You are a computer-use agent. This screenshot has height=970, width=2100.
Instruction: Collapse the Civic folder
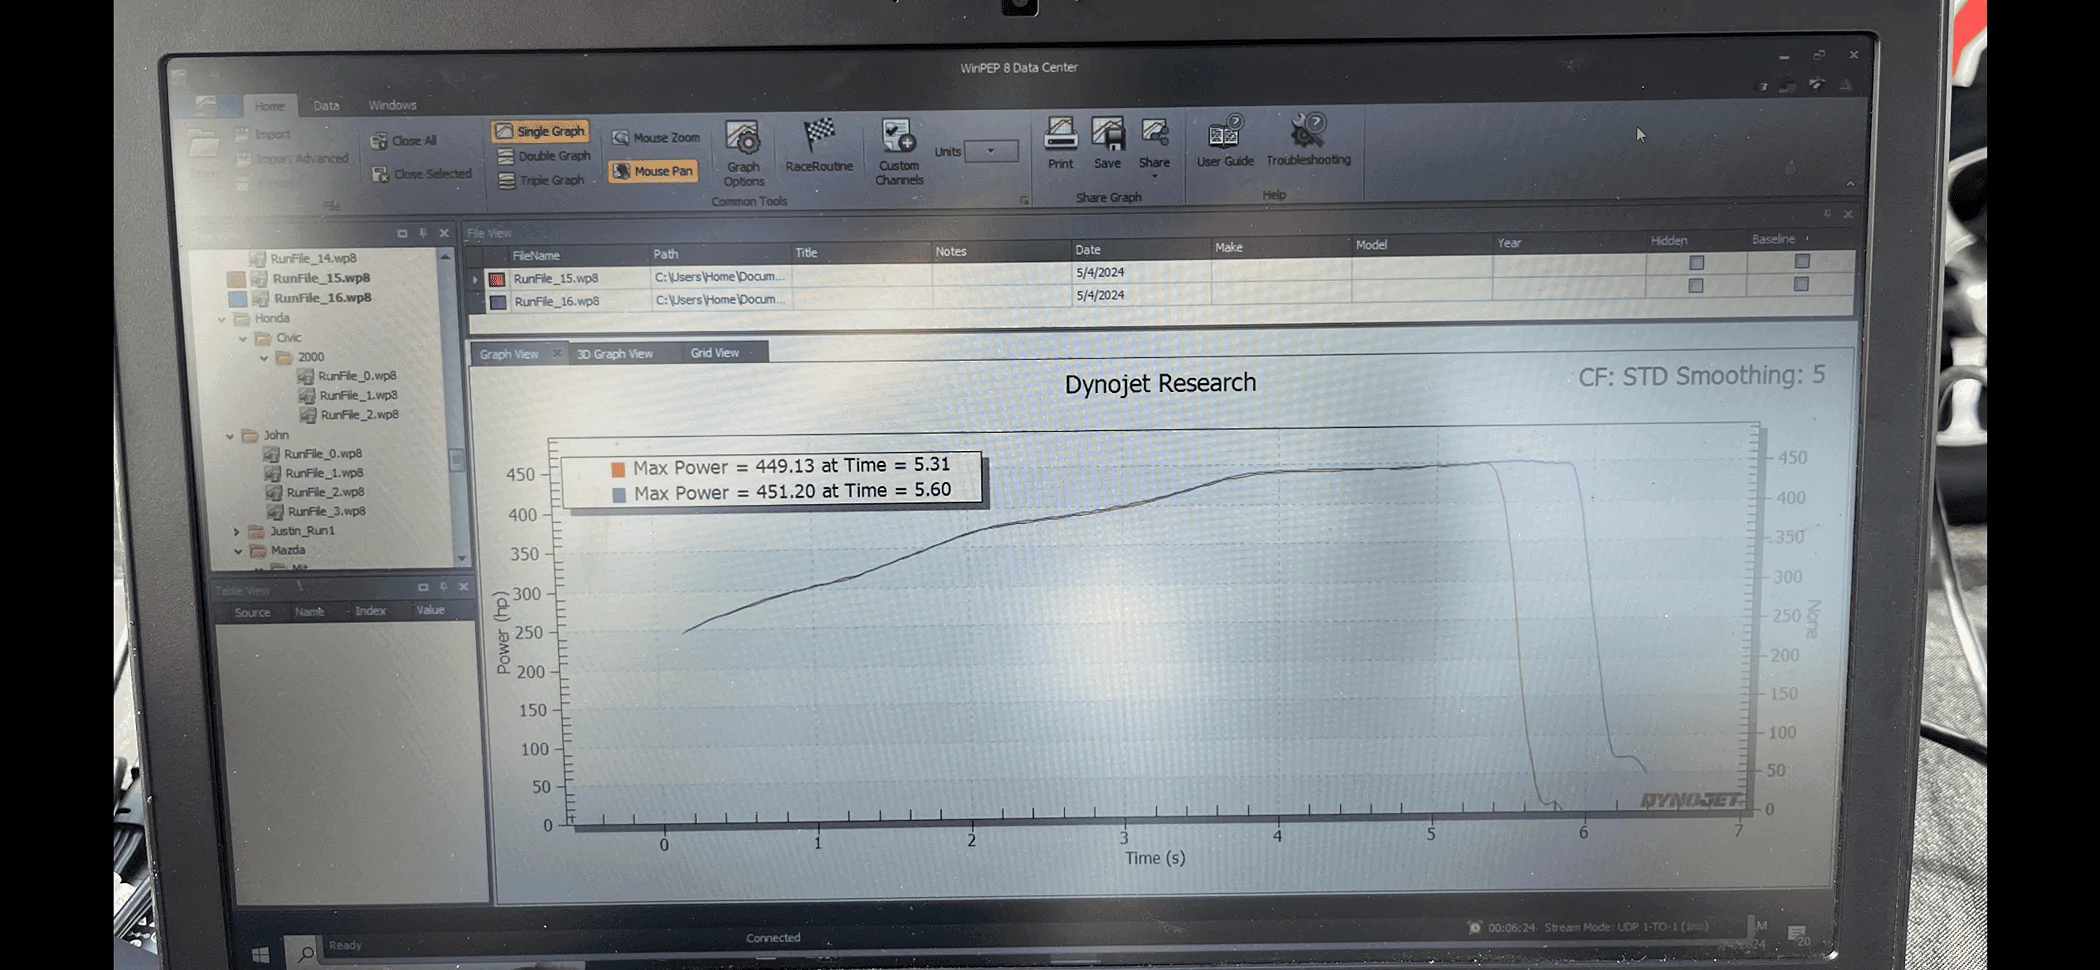(243, 339)
